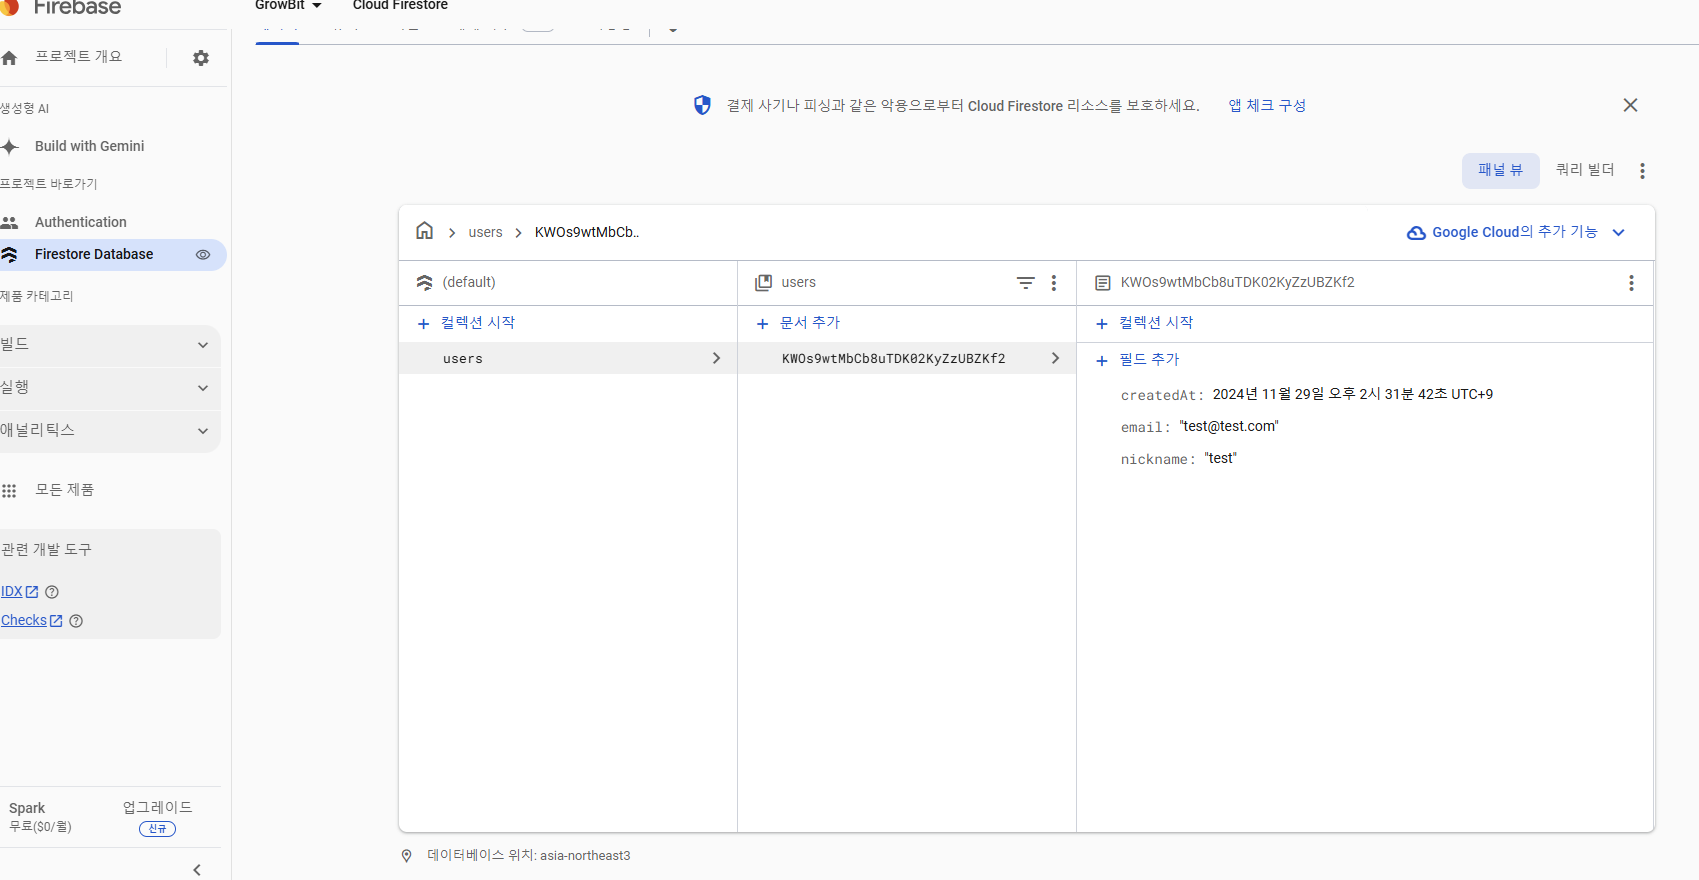
Task: Click the email field value "test@test.com"
Action: (1229, 426)
